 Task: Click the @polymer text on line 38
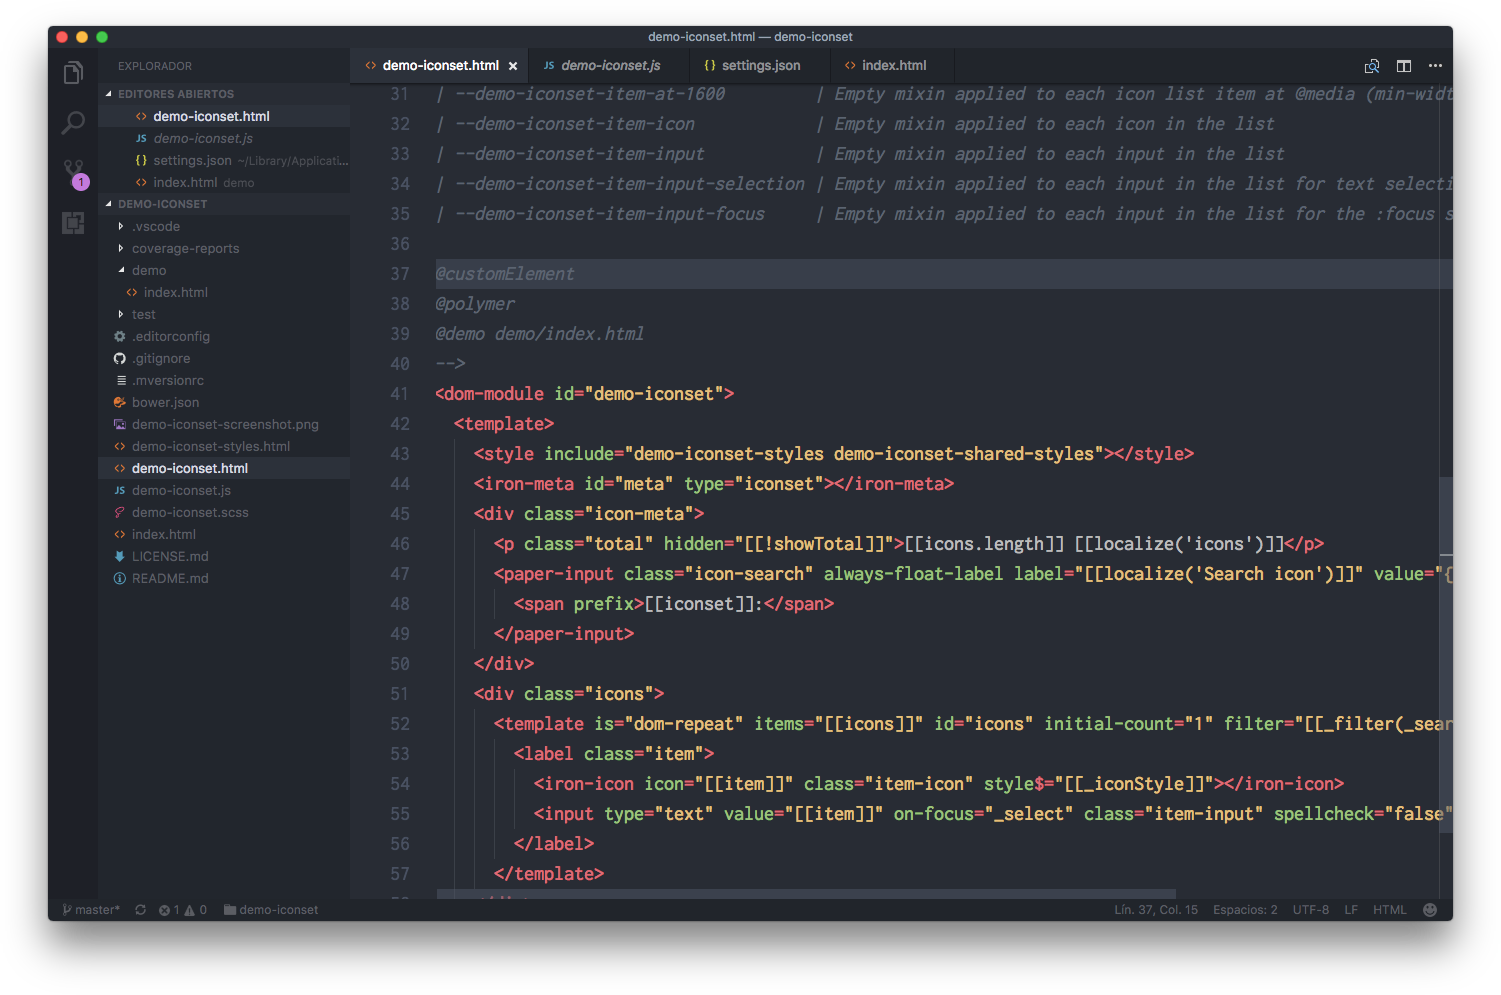475,304
